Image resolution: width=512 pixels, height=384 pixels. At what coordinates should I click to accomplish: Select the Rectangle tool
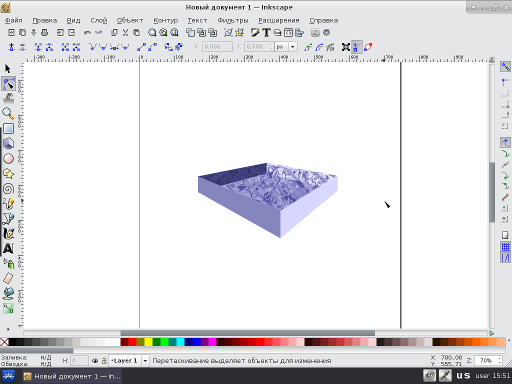[8, 128]
